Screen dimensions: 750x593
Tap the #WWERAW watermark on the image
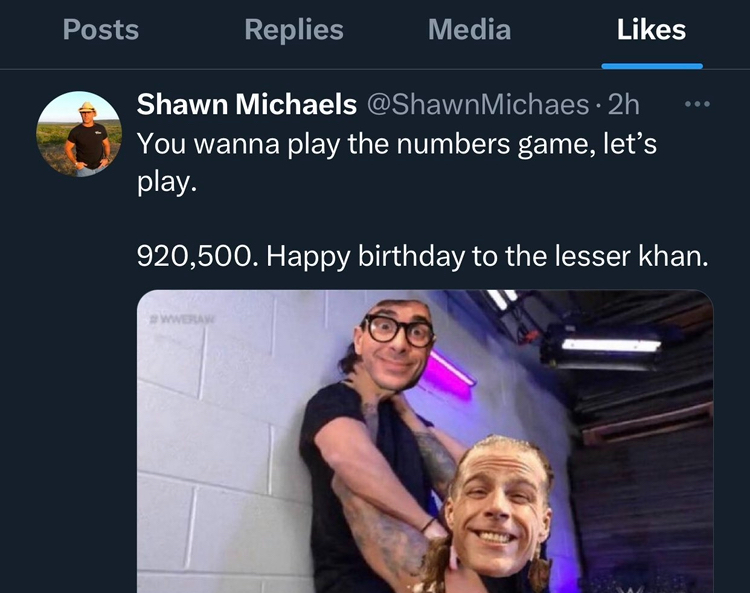pos(182,319)
